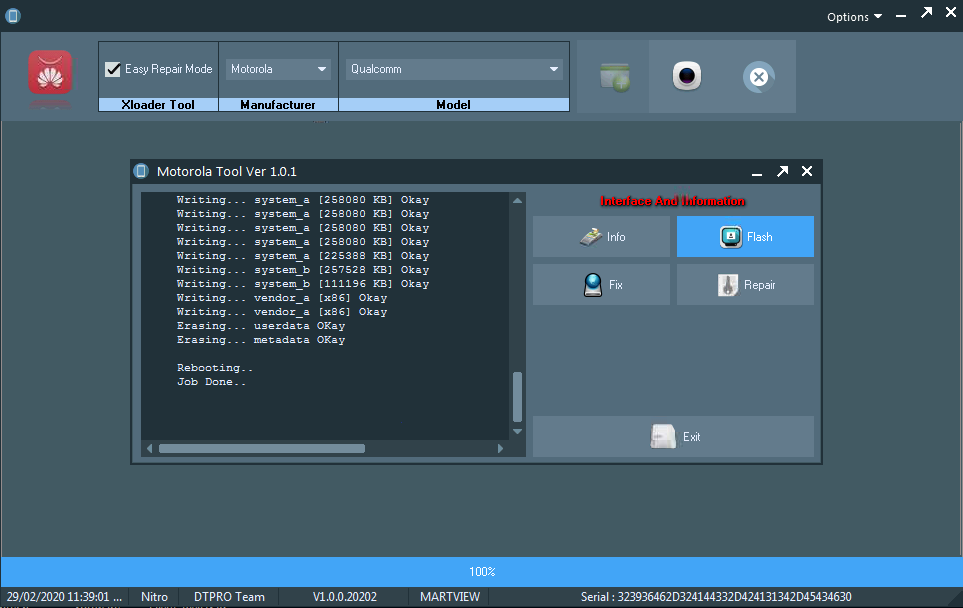The width and height of the screenshot is (963, 608).
Task: Close the Motorola Tool window
Action: pos(807,171)
